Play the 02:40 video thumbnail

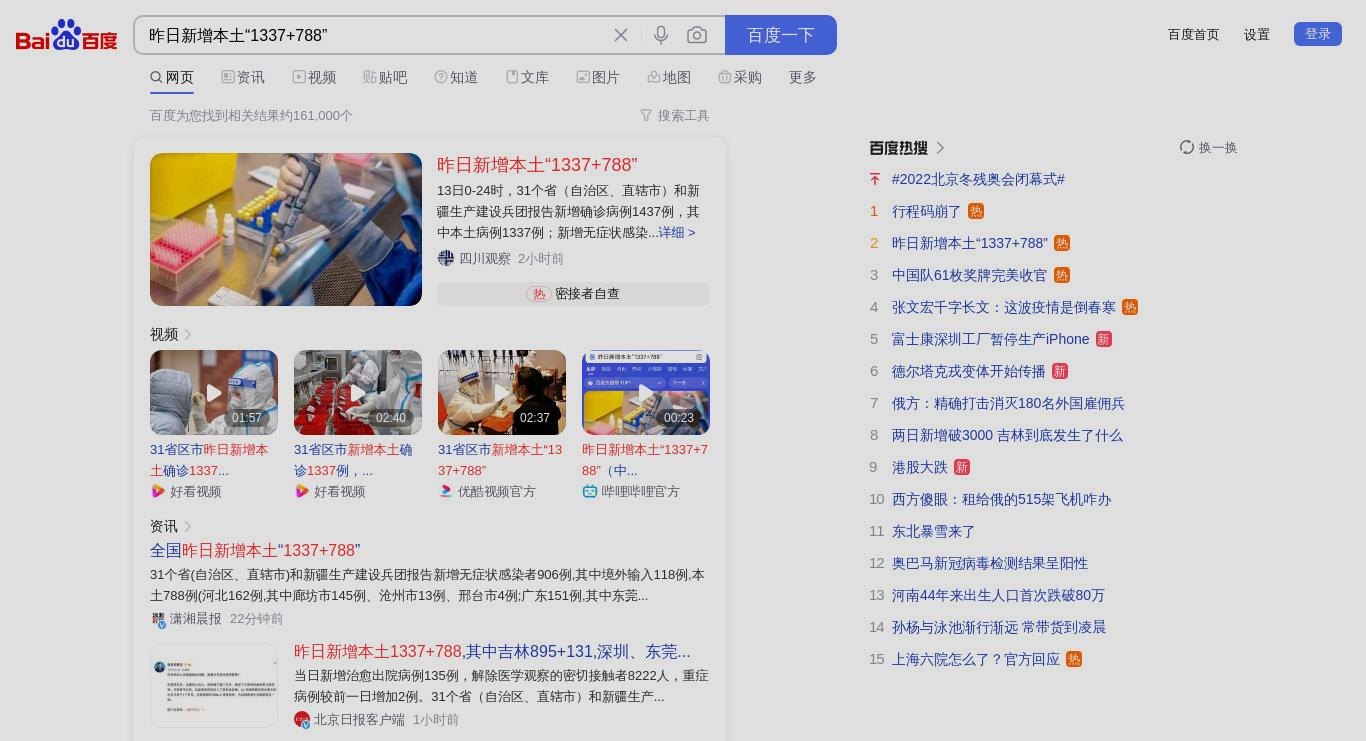point(358,392)
